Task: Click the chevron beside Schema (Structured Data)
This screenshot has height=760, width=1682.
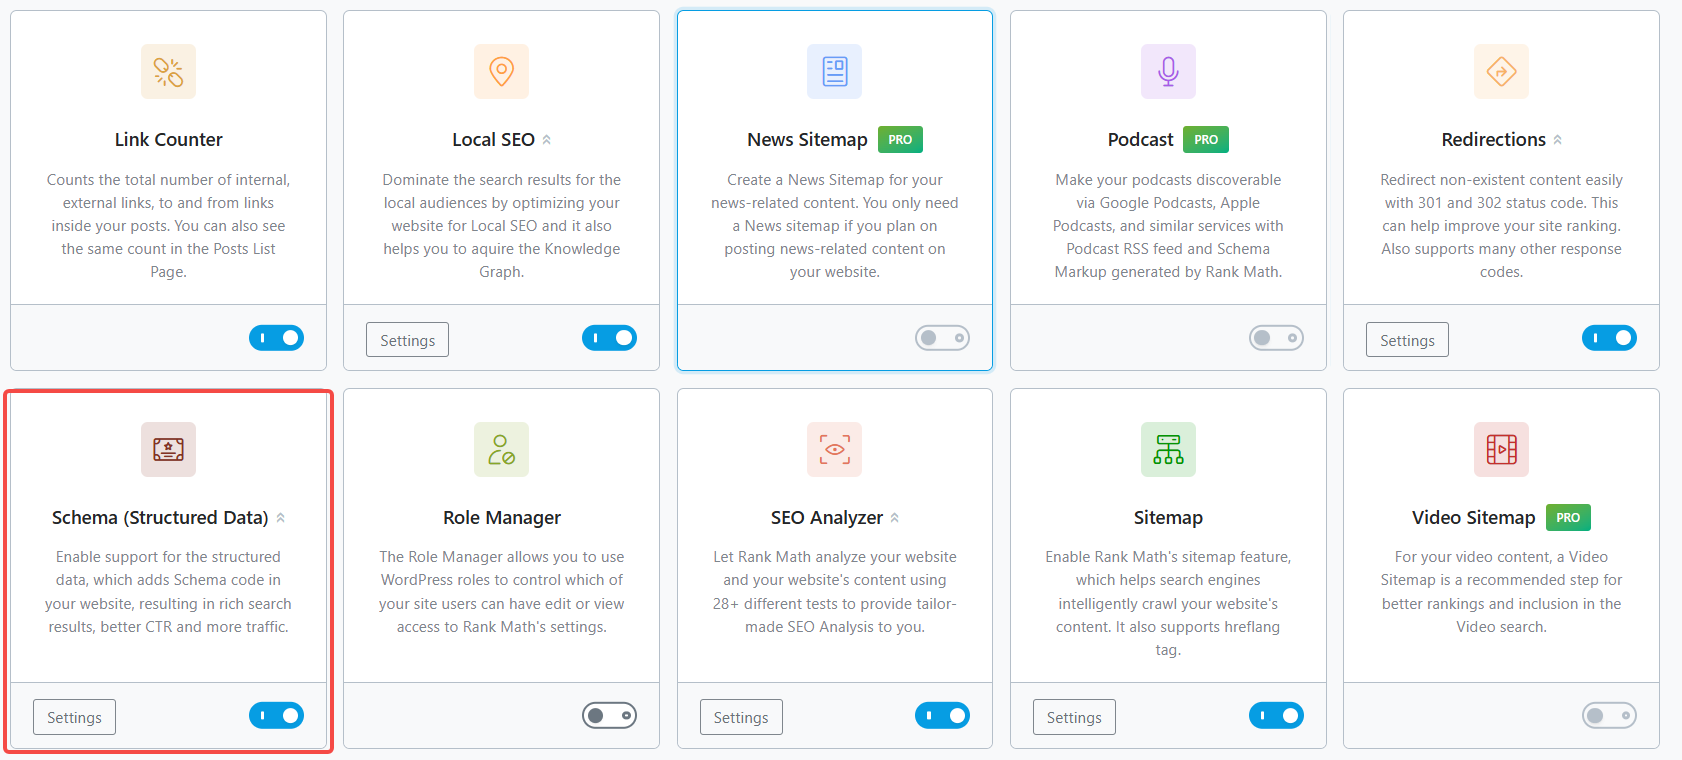Action: tap(281, 518)
